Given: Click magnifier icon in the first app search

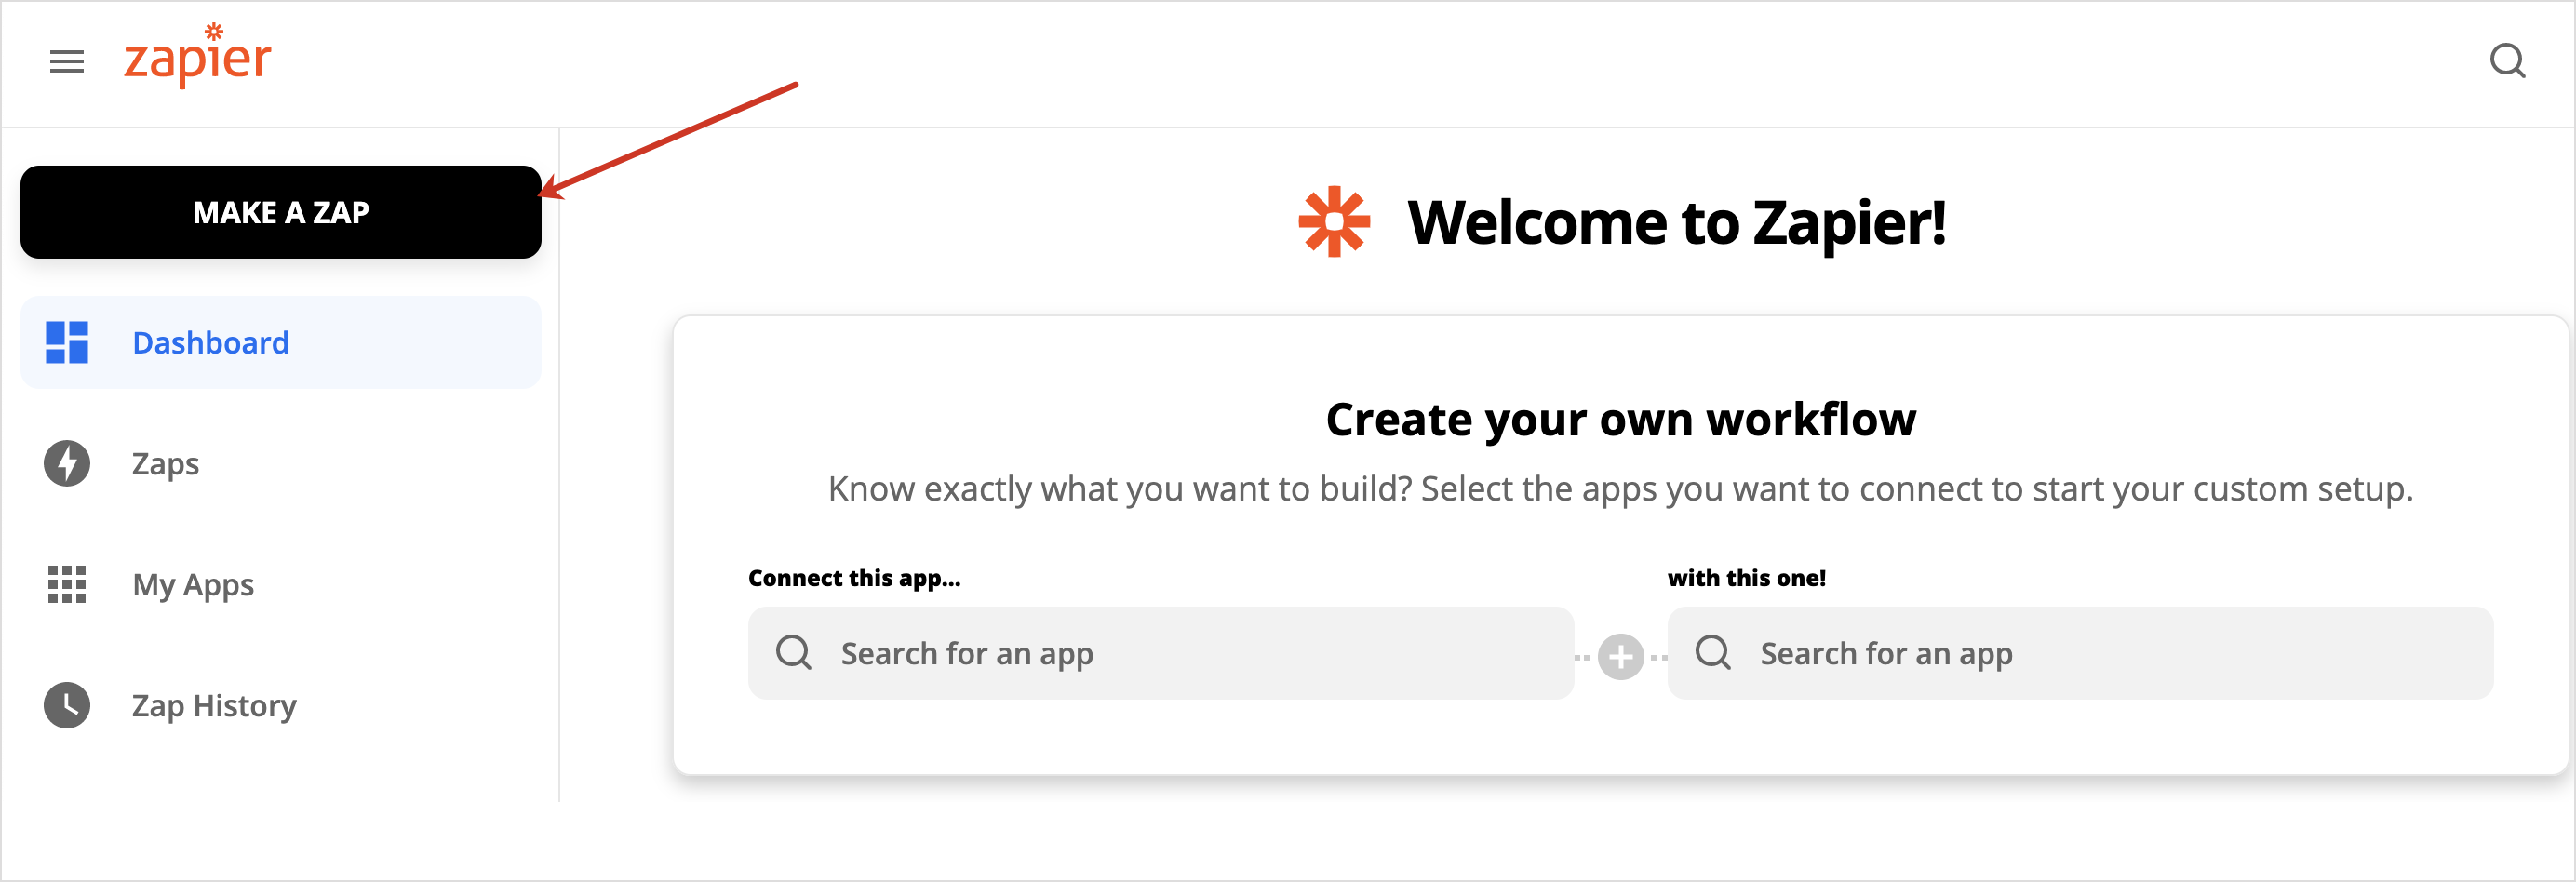Looking at the screenshot, I should [794, 653].
